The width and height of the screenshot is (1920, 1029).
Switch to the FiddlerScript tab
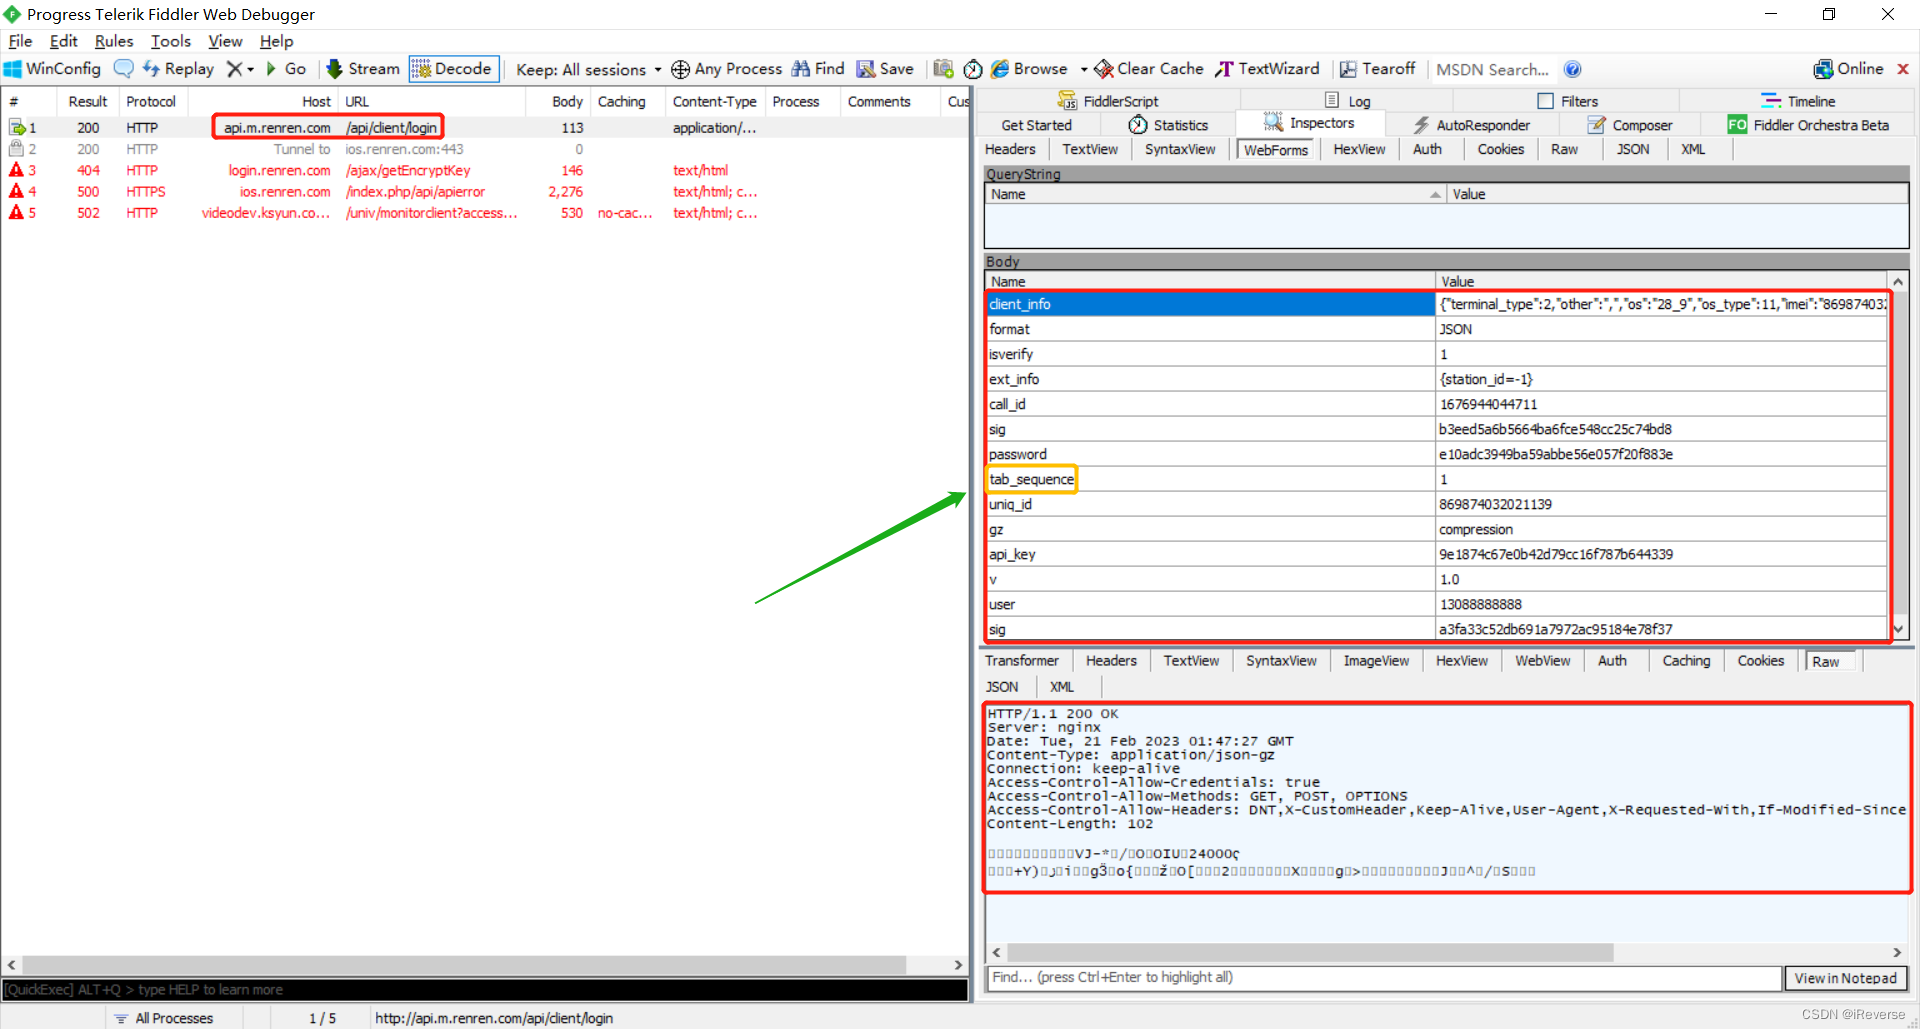(1108, 101)
